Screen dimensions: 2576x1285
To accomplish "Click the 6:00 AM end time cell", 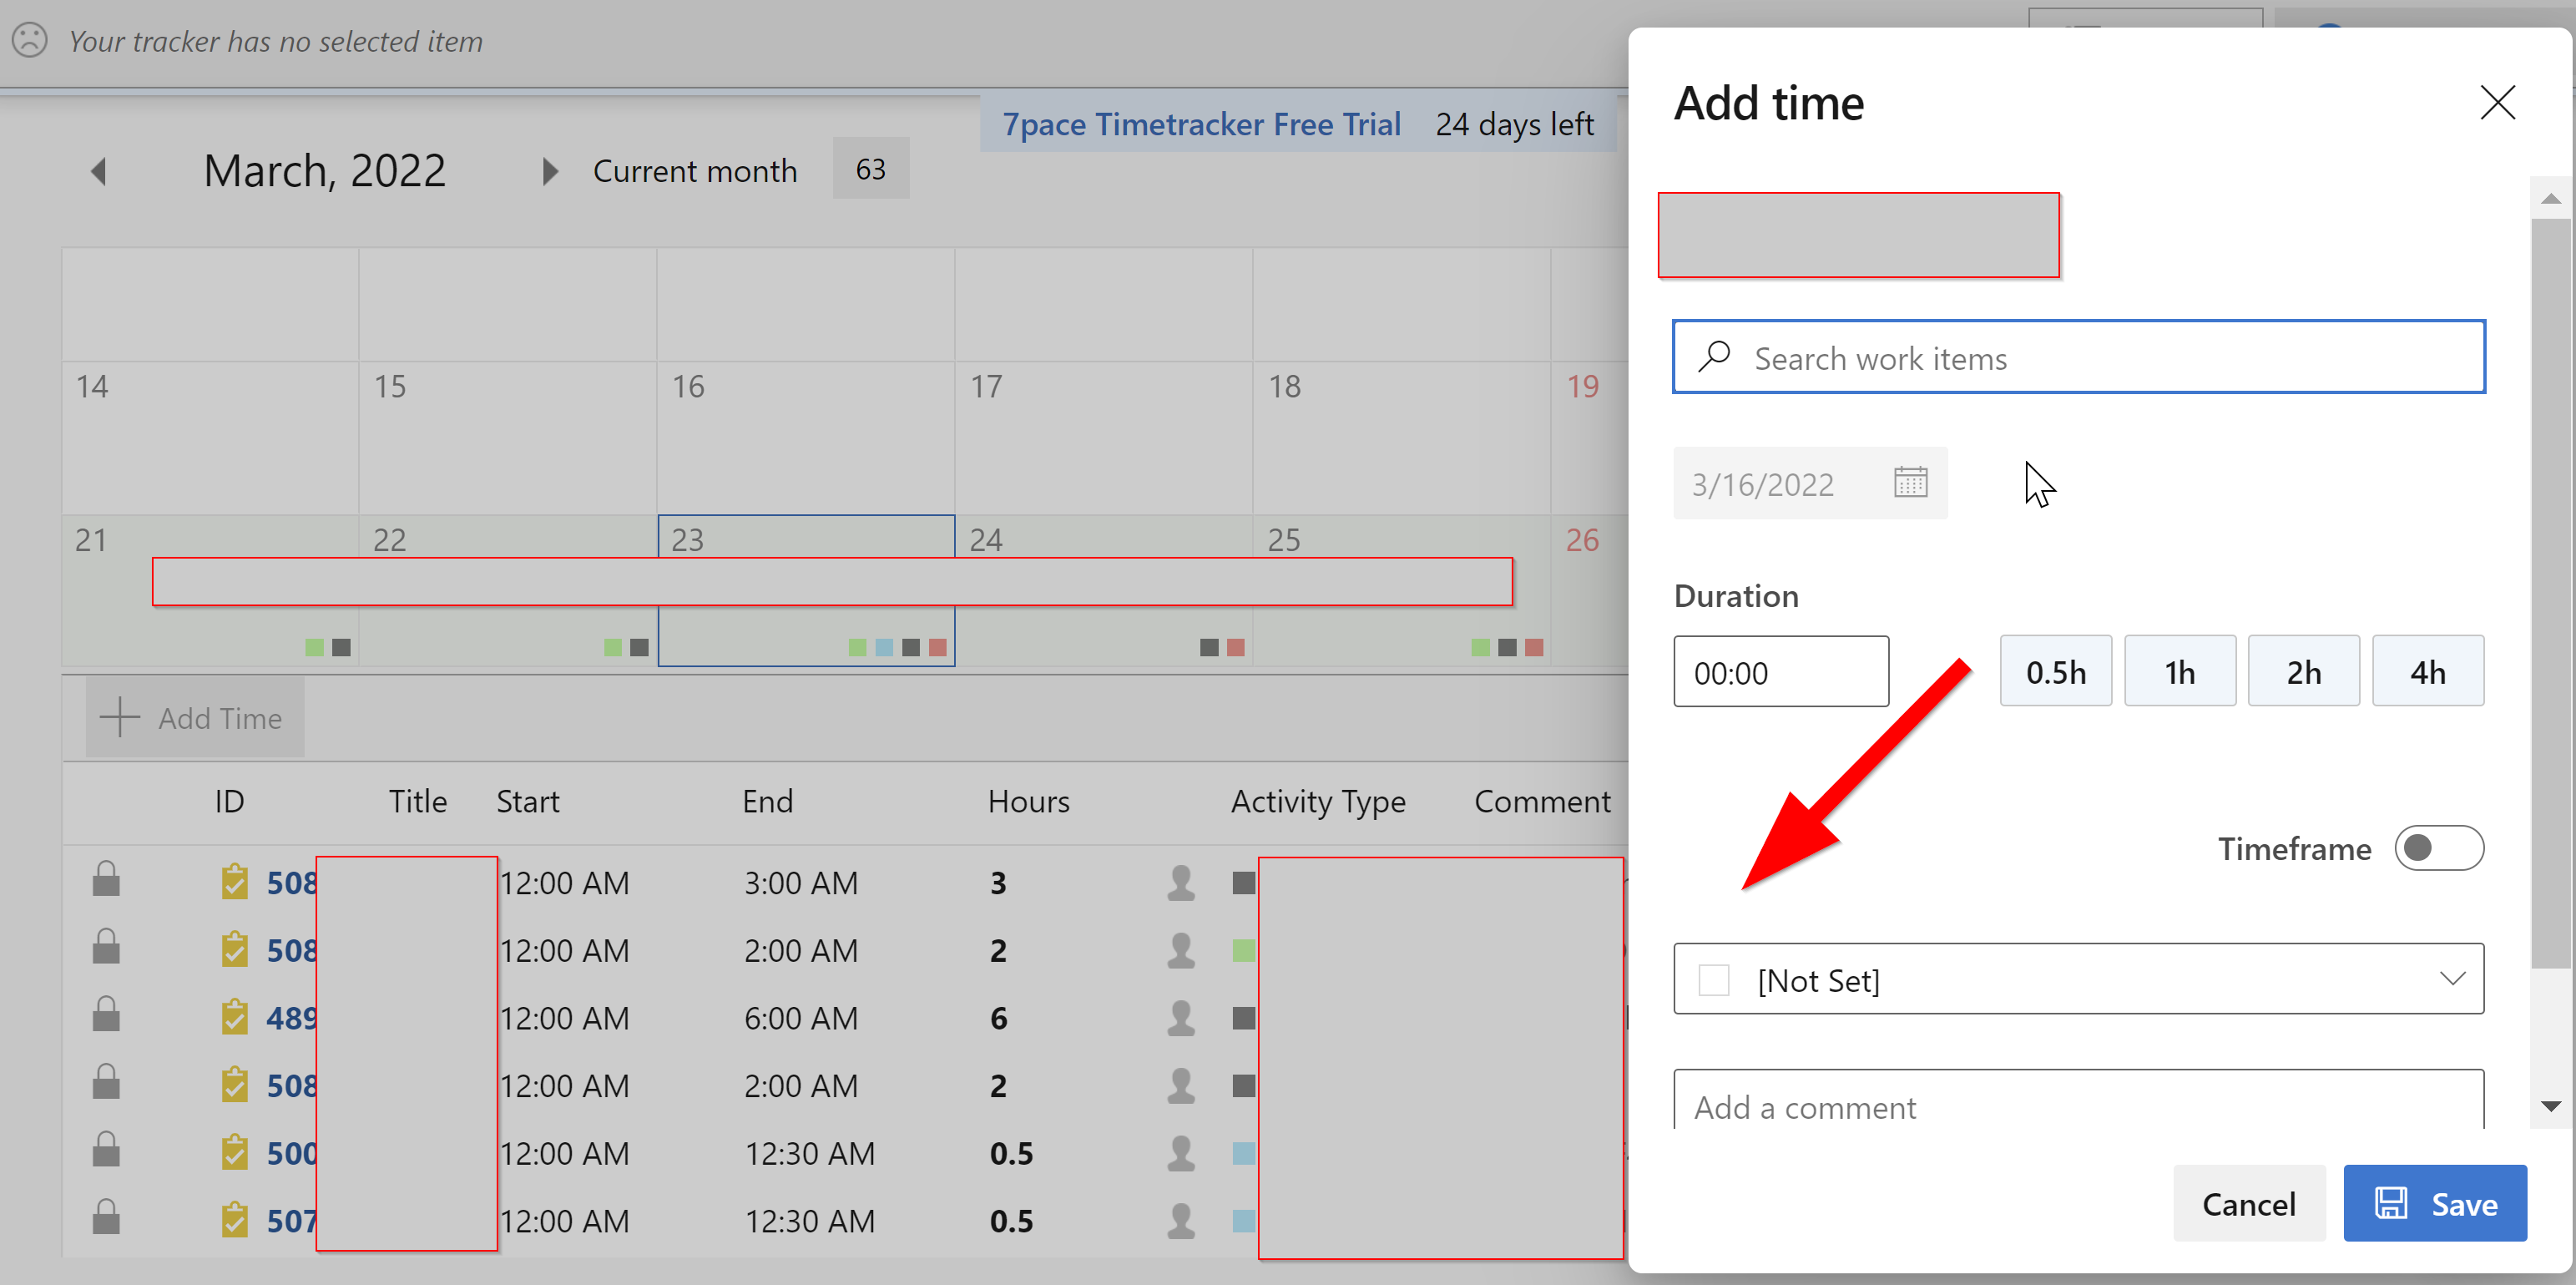I will pyautogui.click(x=800, y=1017).
